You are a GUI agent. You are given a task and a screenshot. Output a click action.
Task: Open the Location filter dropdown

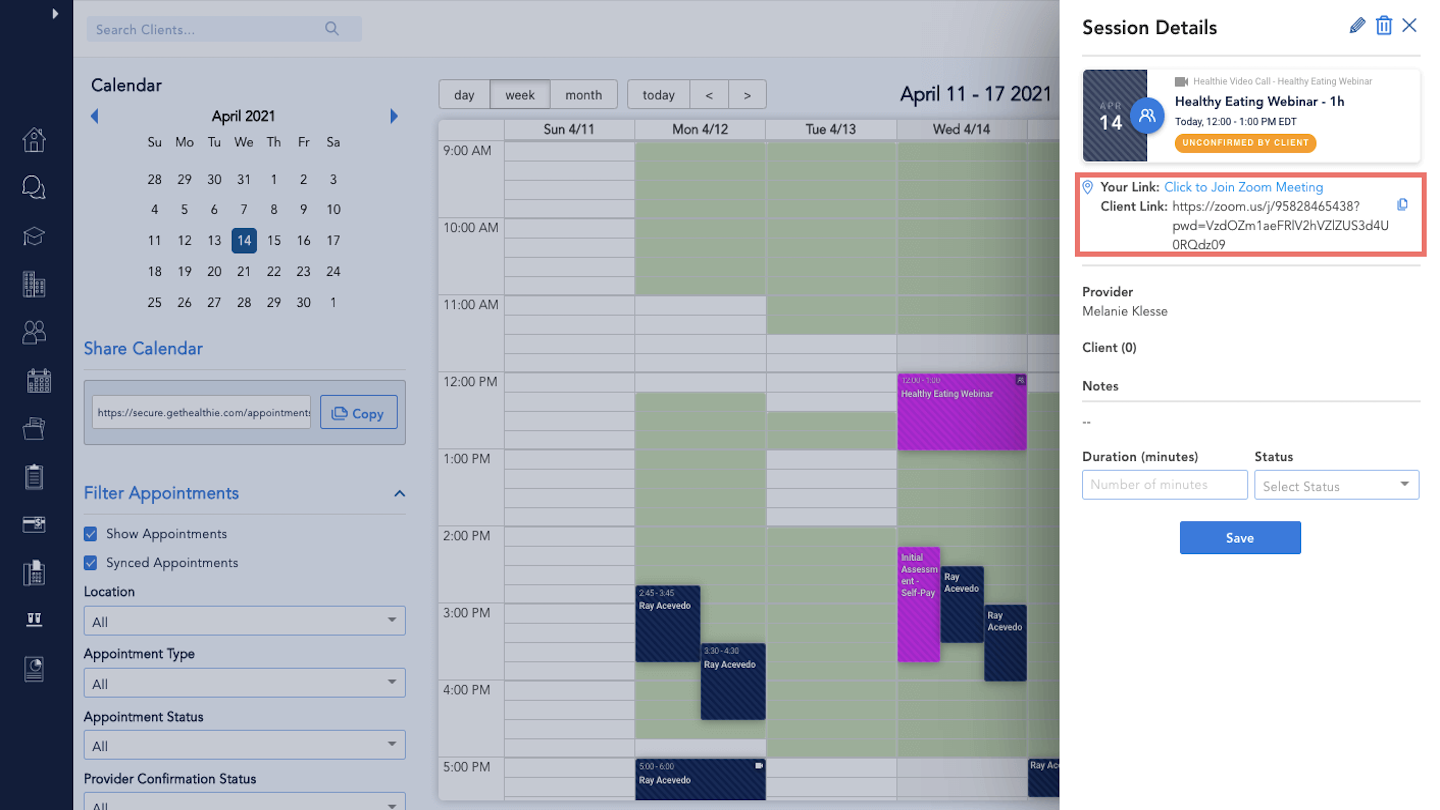click(244, 621)
